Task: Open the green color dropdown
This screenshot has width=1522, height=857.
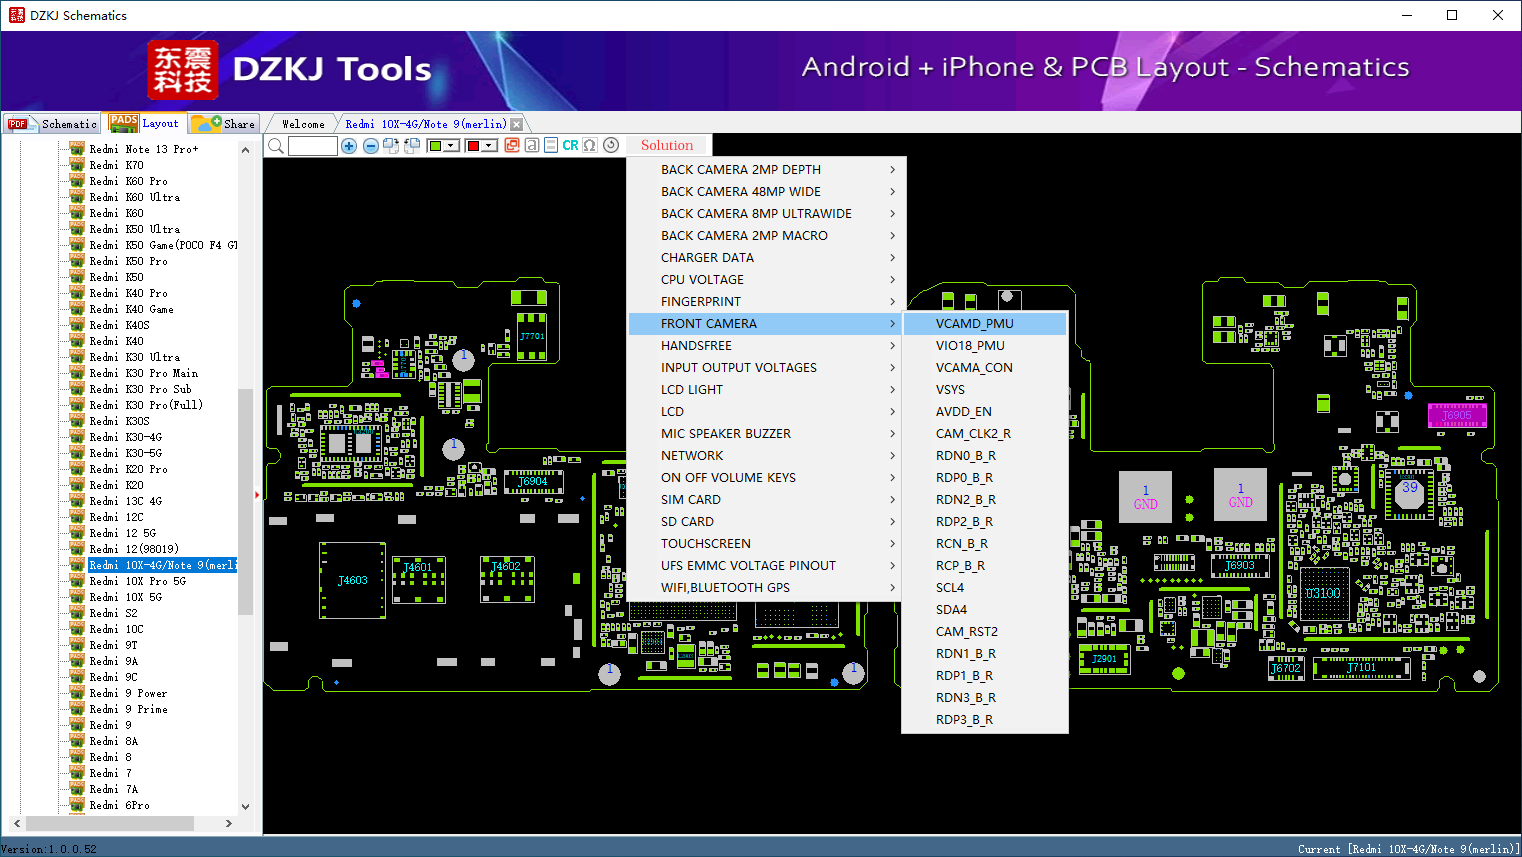Action: (452, 146)
